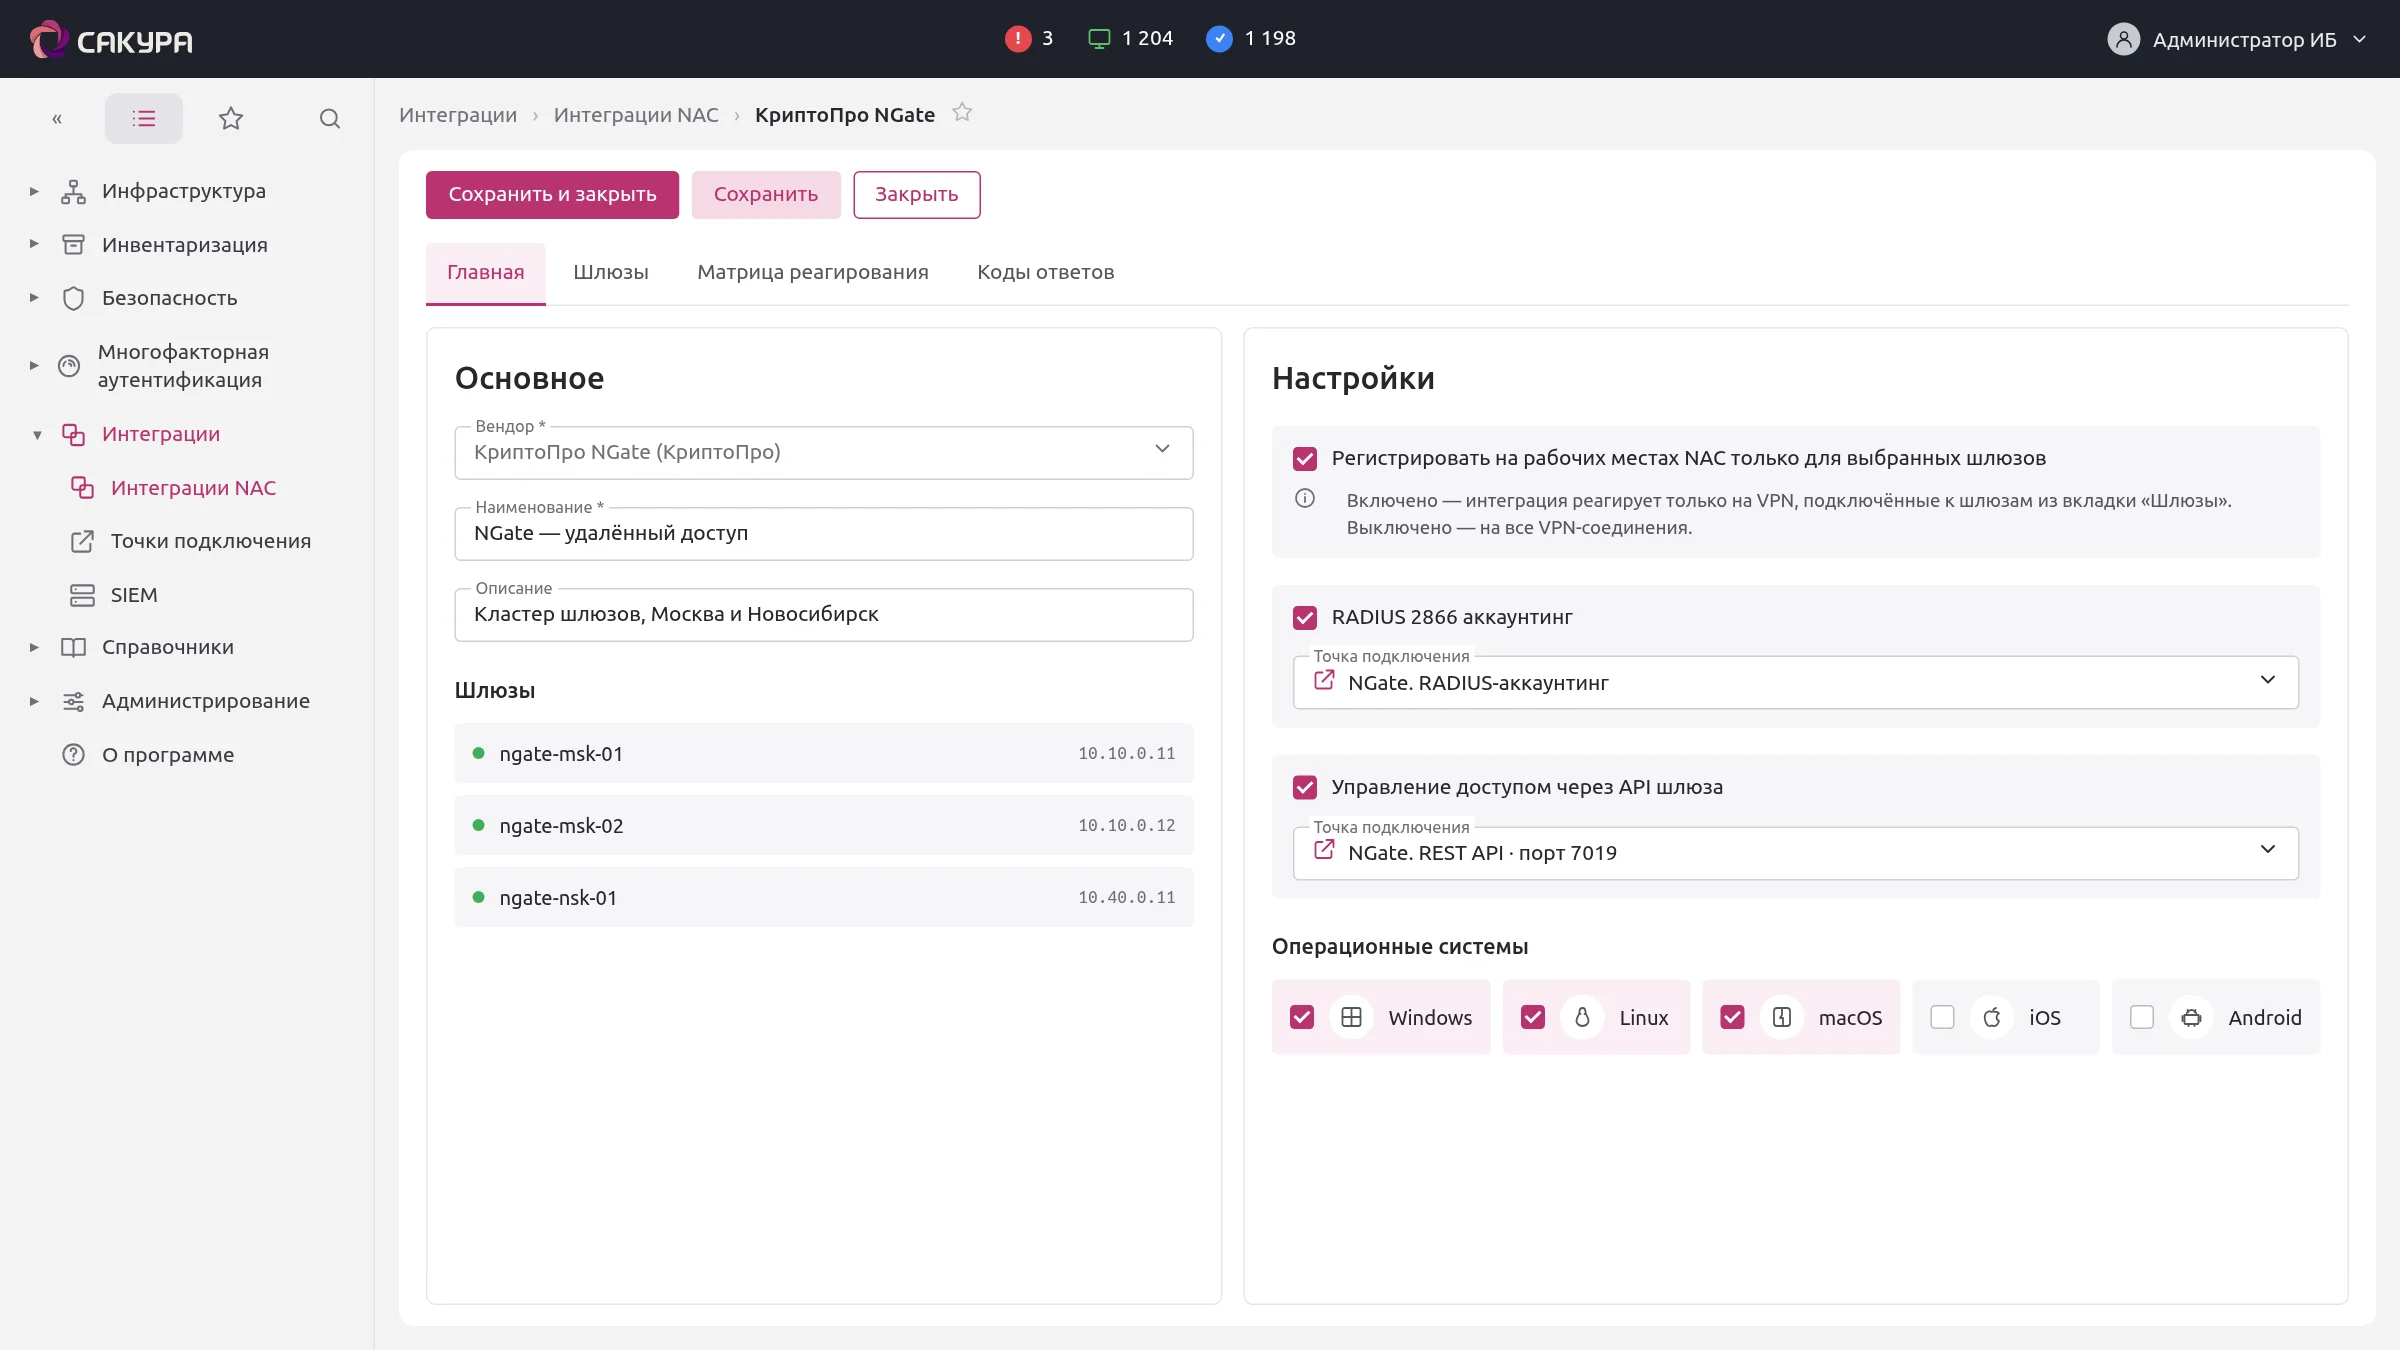The height and width of the screenshot is (1350, 2400).
Task: Go to Интеграции NAC in the sidebar
Action: (193, 488)
